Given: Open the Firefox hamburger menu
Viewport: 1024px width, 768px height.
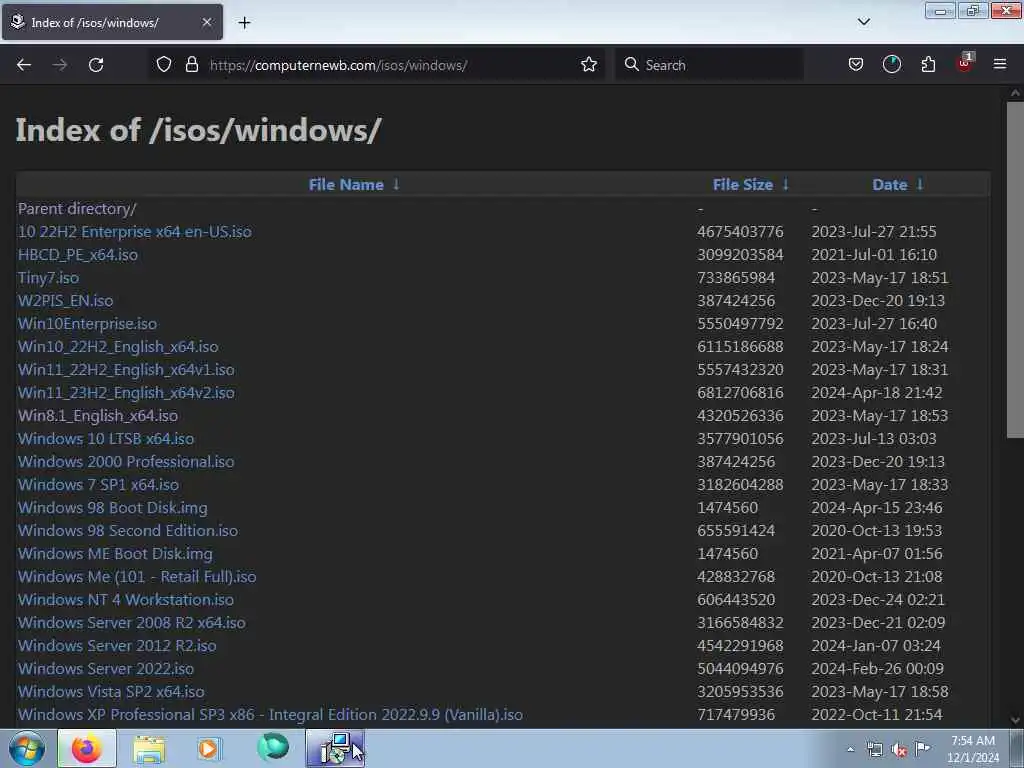Looking at the screenshot, I should pos(1000,64).
